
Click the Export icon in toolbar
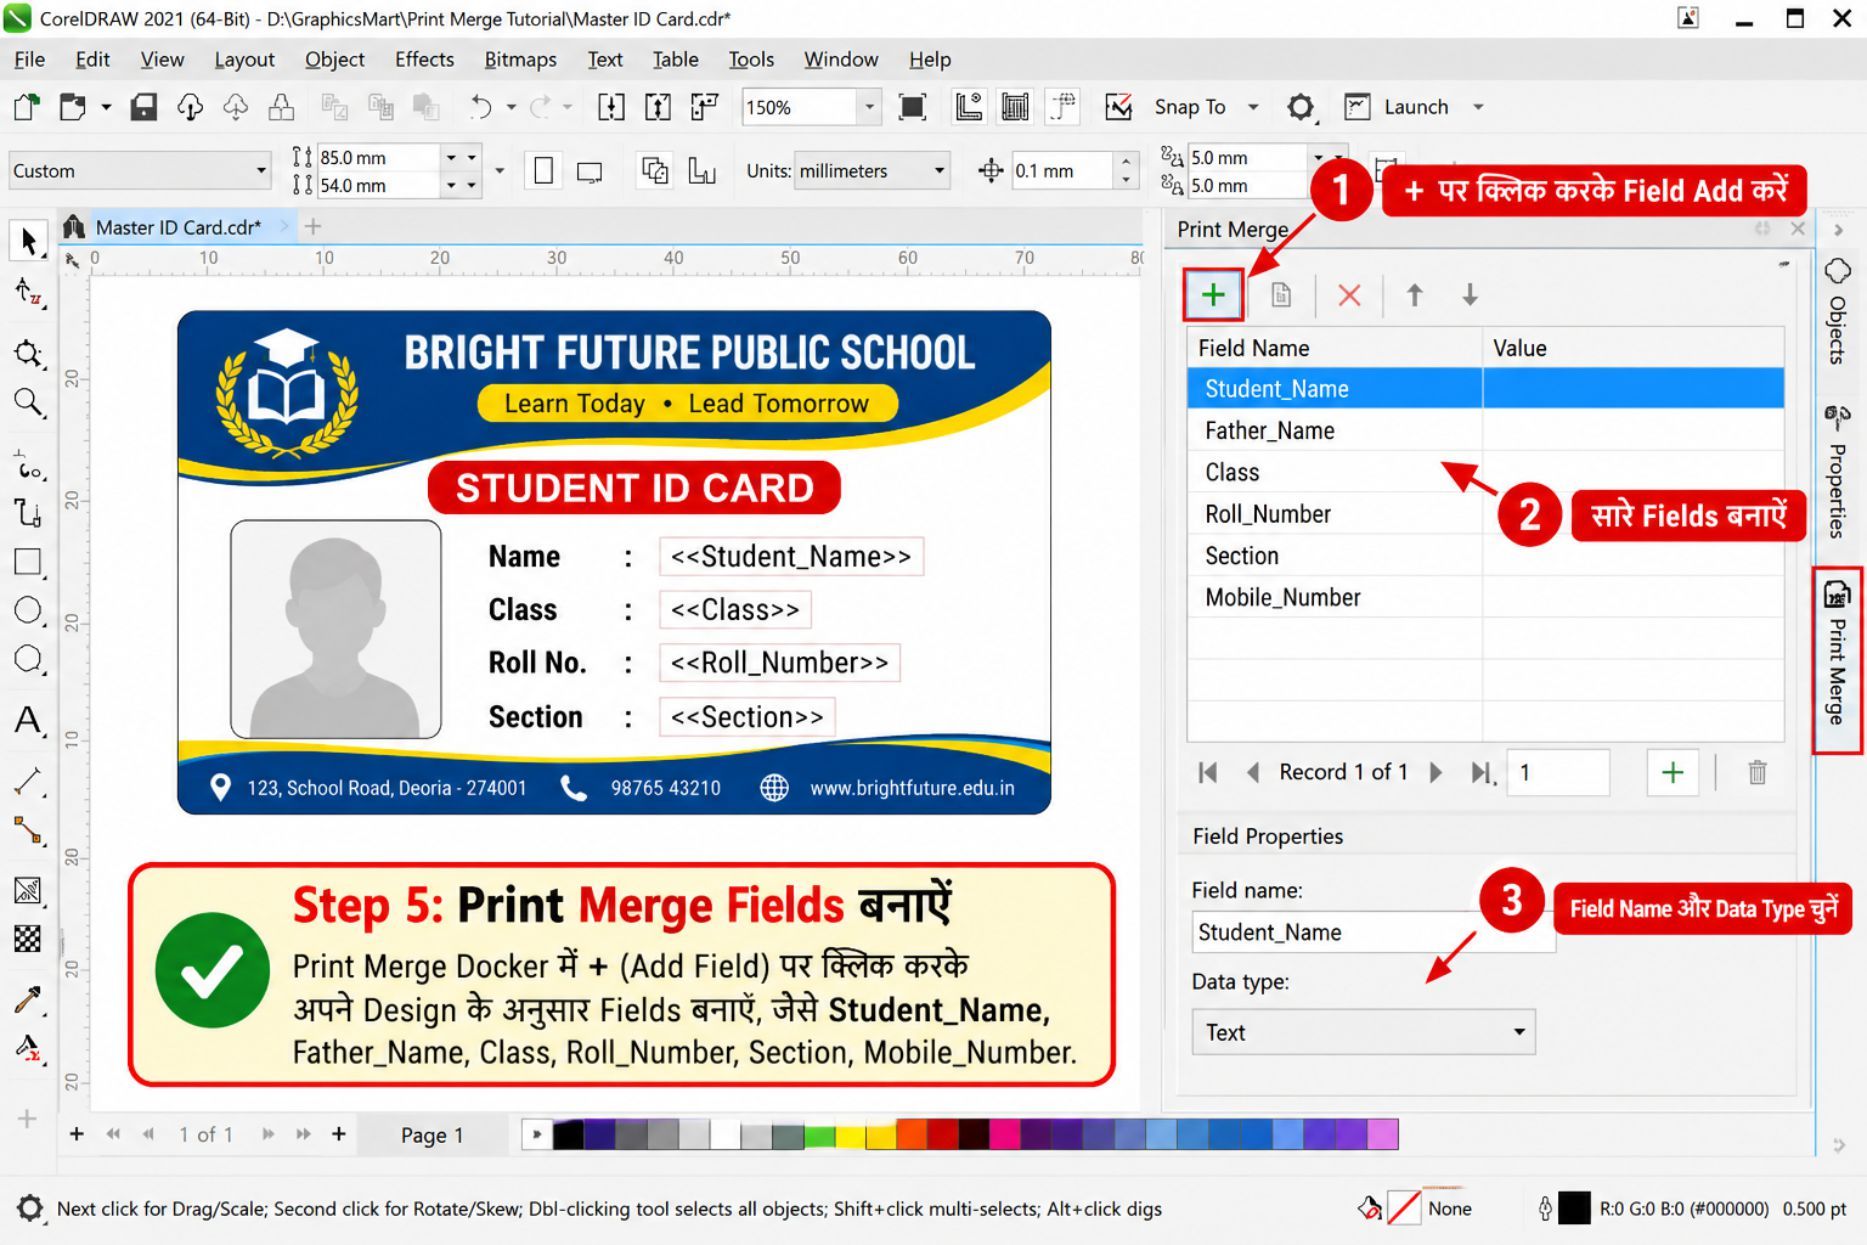pyautogui.click(x=658, y=107)
